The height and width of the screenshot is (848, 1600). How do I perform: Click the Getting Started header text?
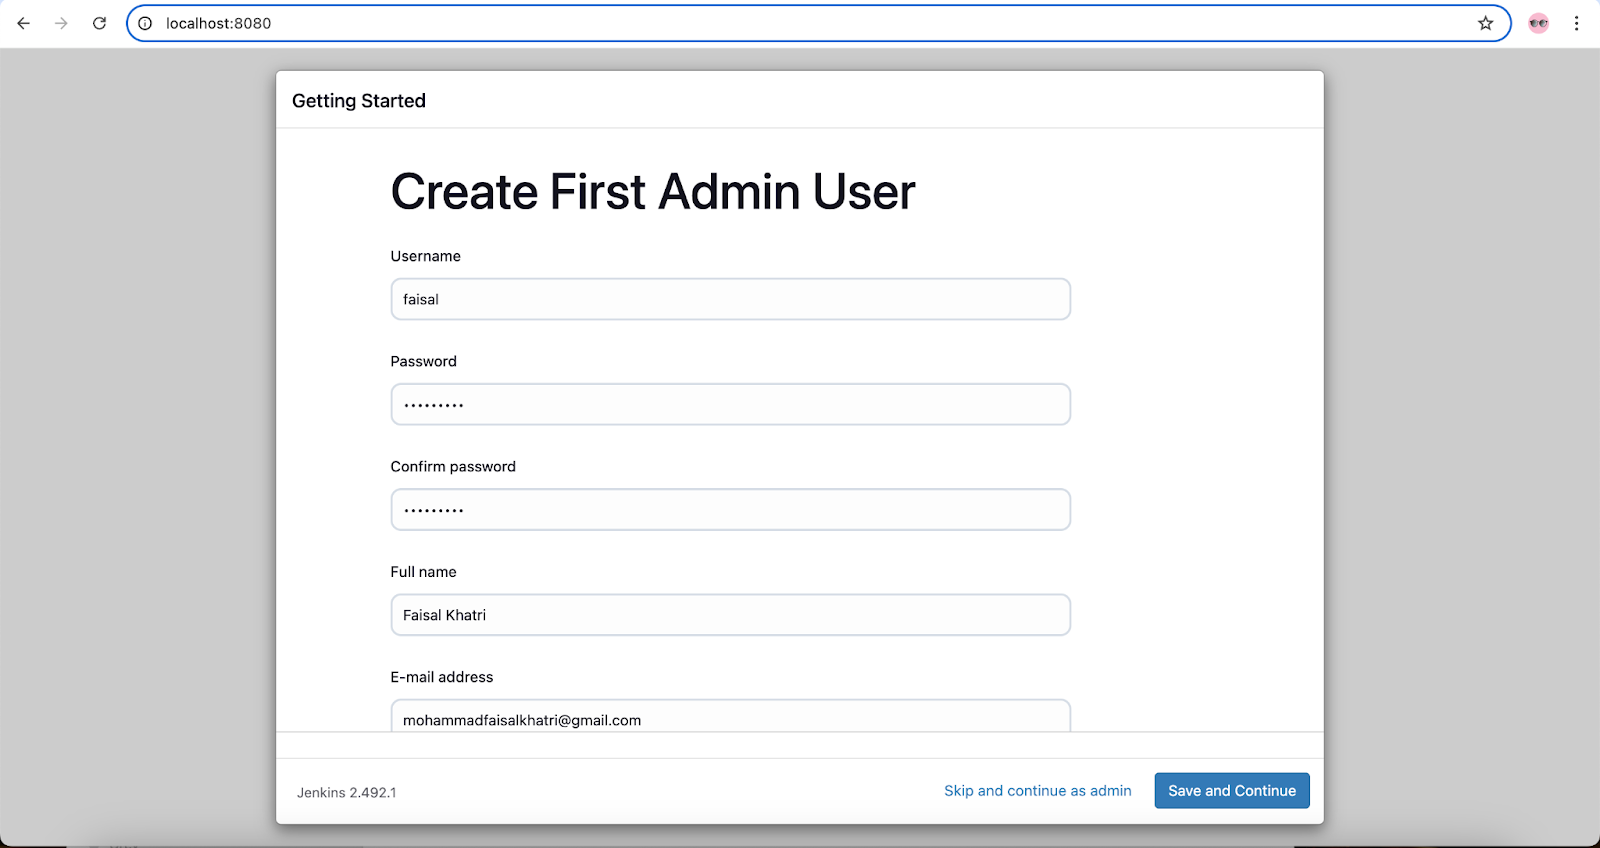359,101
